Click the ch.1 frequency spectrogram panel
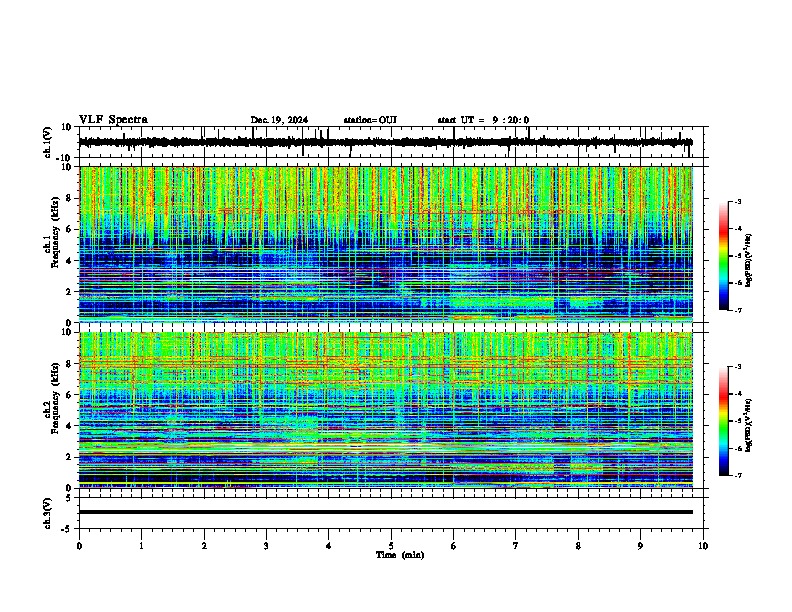The image size is (792, 612). [386, 244]
